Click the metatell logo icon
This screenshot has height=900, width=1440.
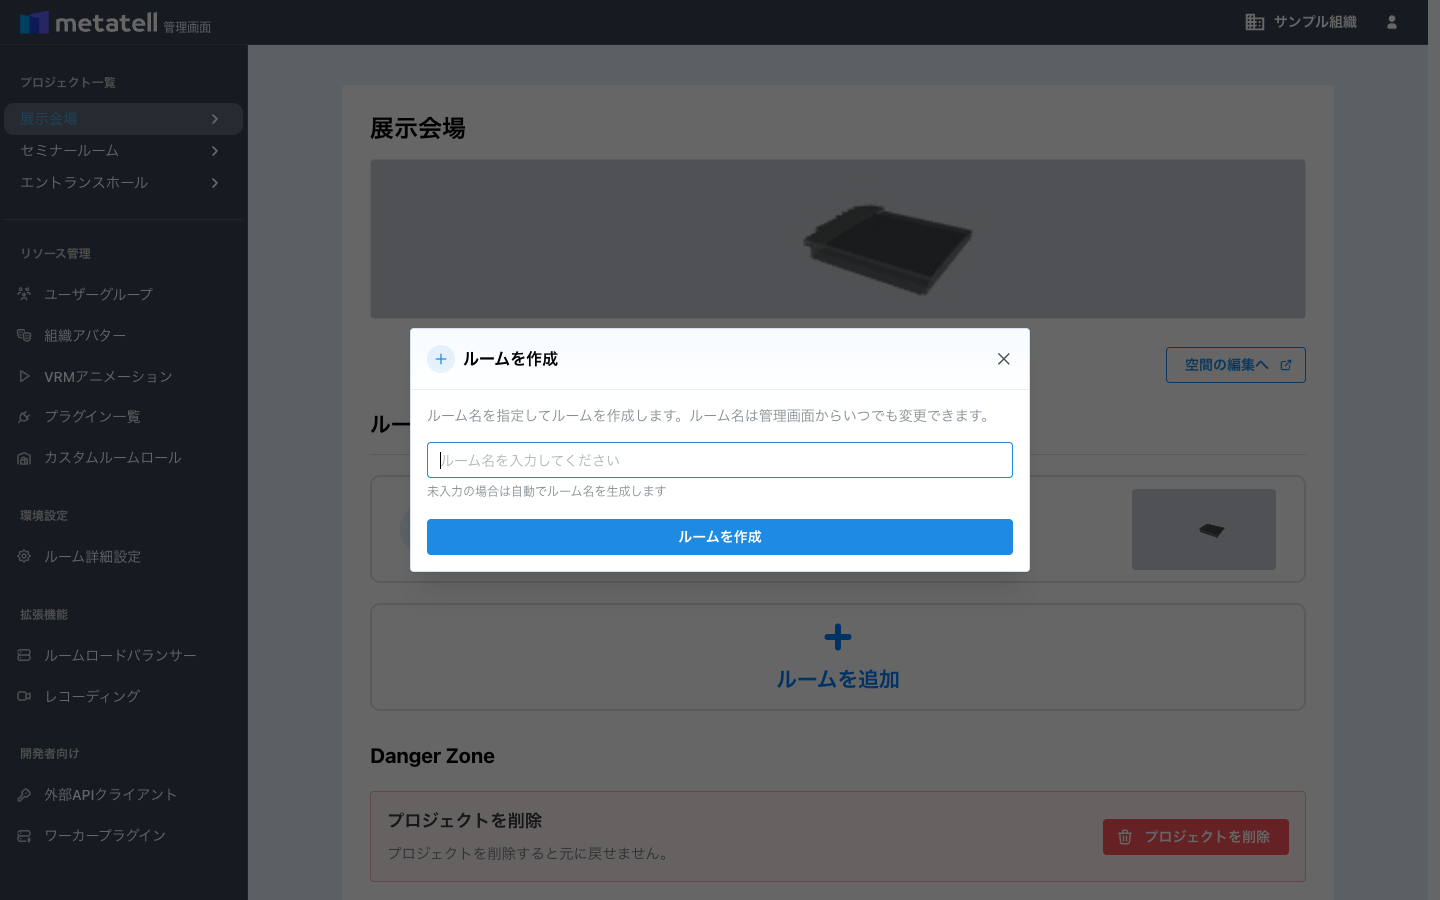pos(34,22)
